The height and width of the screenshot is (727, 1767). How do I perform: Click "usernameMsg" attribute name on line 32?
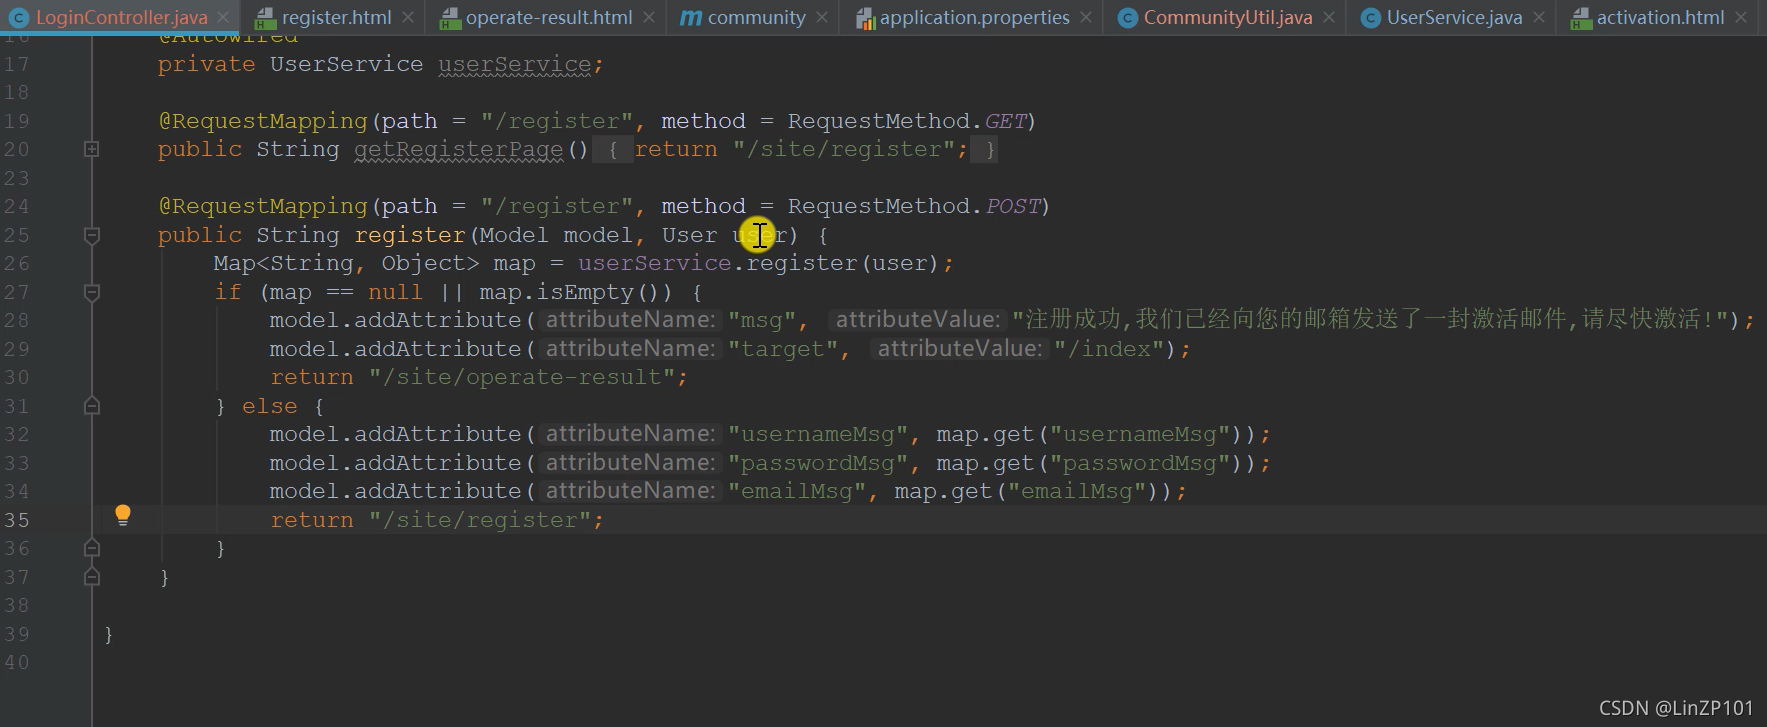pyautogui.click(x=817, y=434)
